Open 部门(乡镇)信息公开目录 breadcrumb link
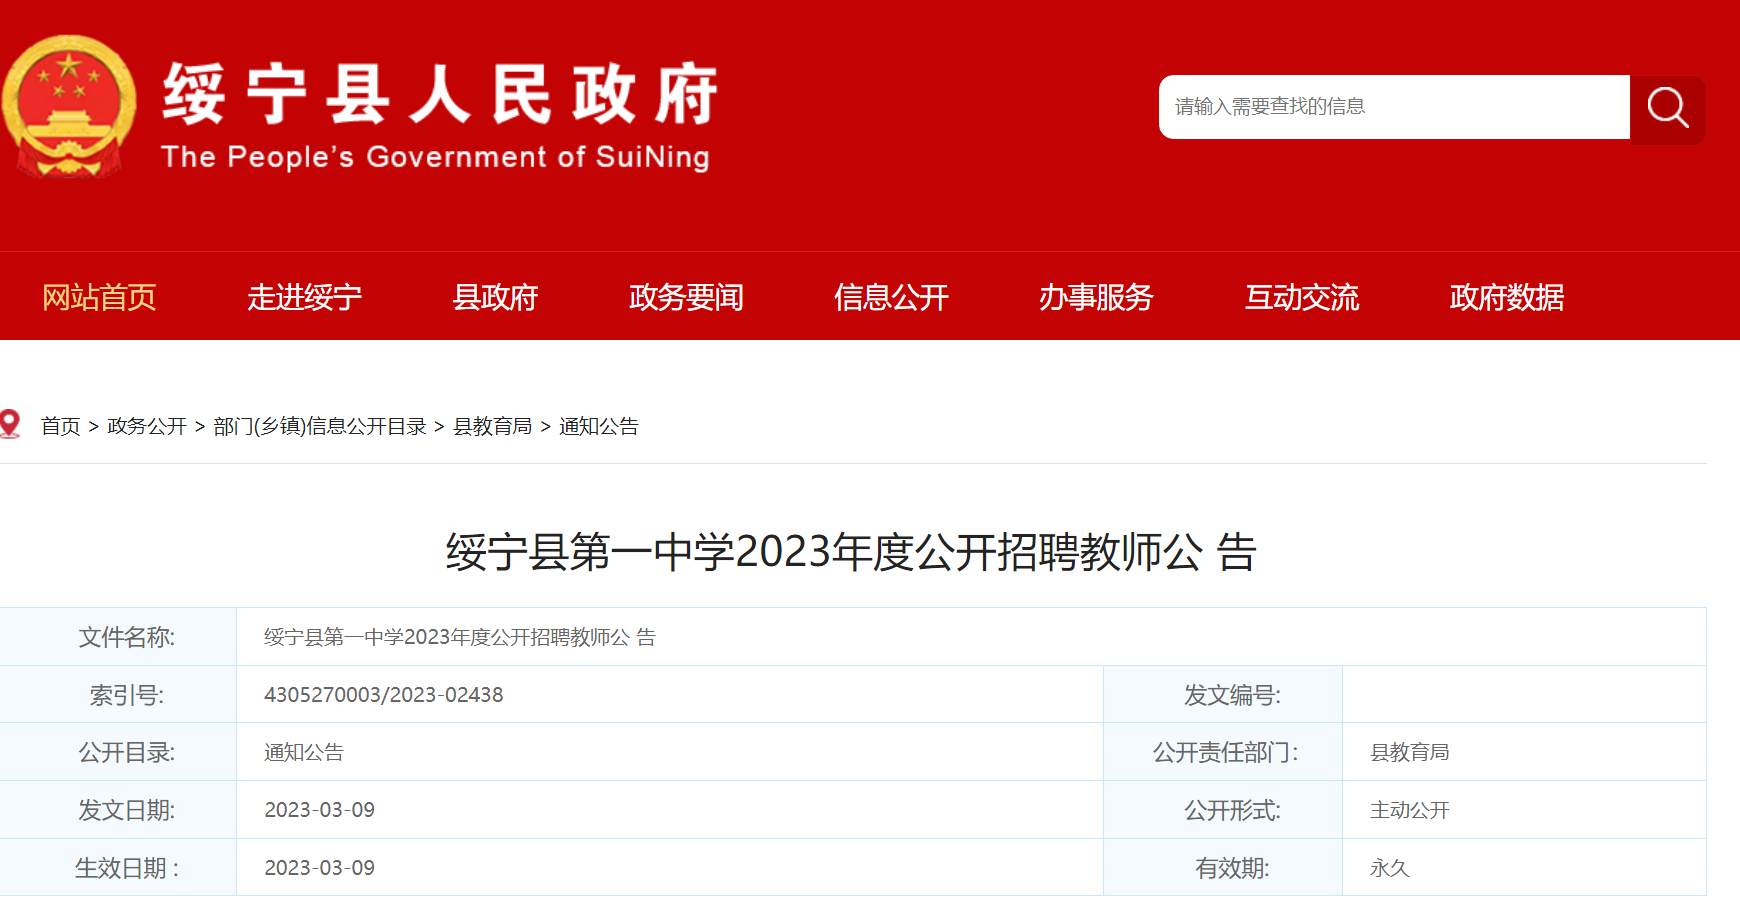This screenshot has height=904, width=1740. coord(320,426)
